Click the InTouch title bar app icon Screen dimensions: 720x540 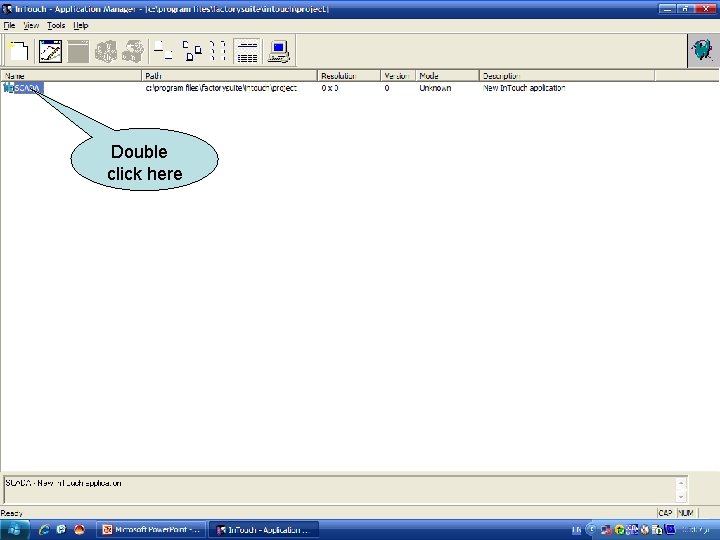coord(6,9)
